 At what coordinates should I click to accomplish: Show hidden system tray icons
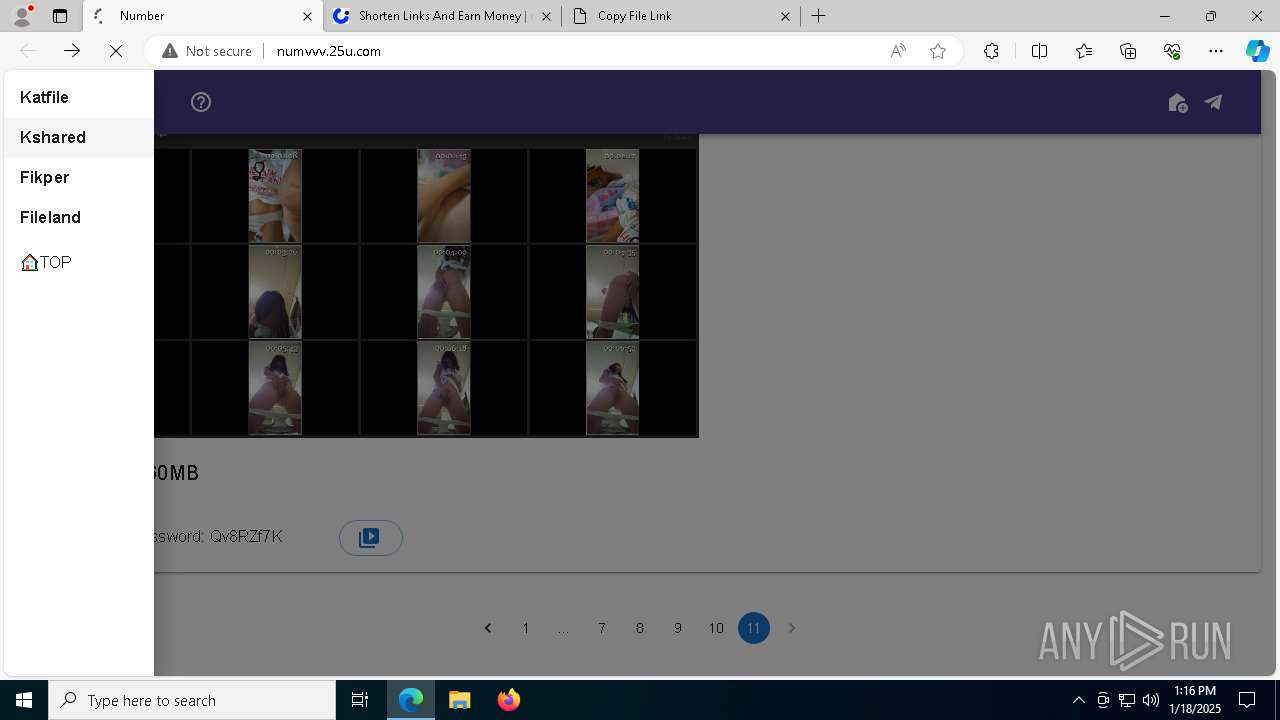pos(1078,700)
